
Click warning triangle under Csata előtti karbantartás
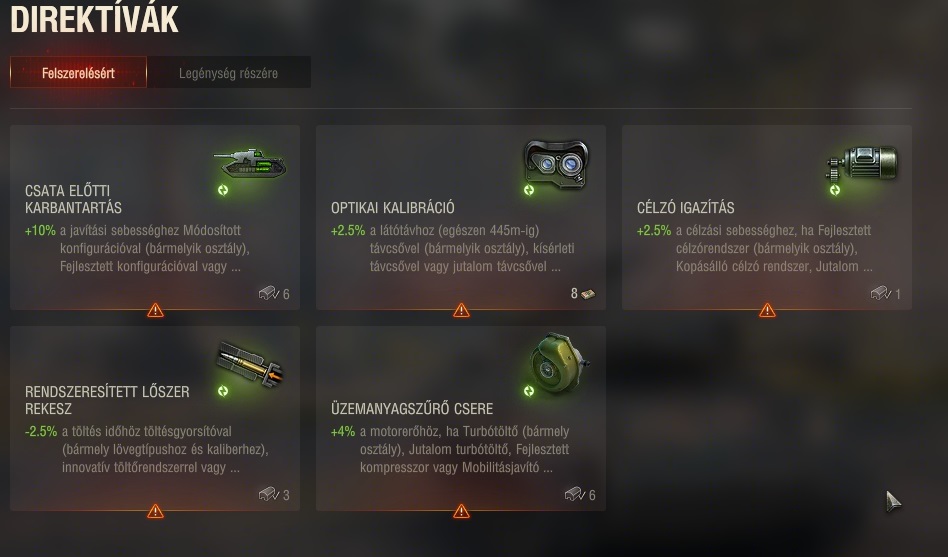[x=155, y=310]
